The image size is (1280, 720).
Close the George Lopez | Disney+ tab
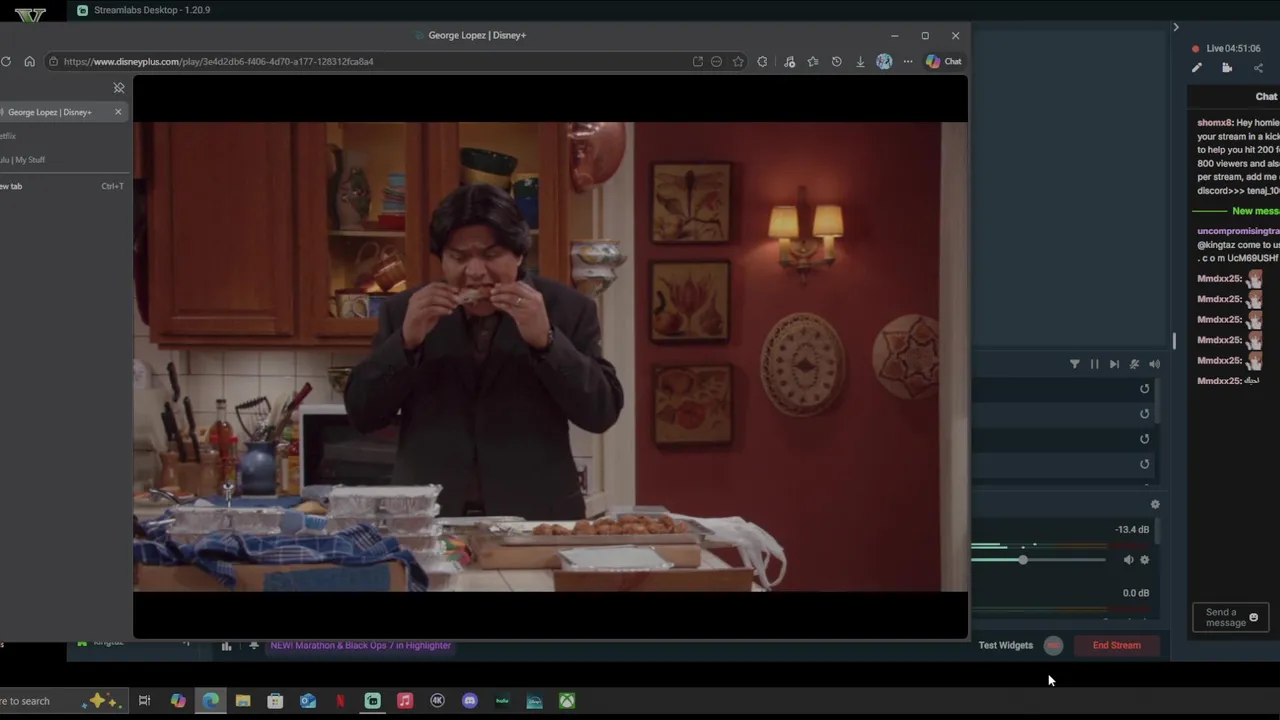118,112
